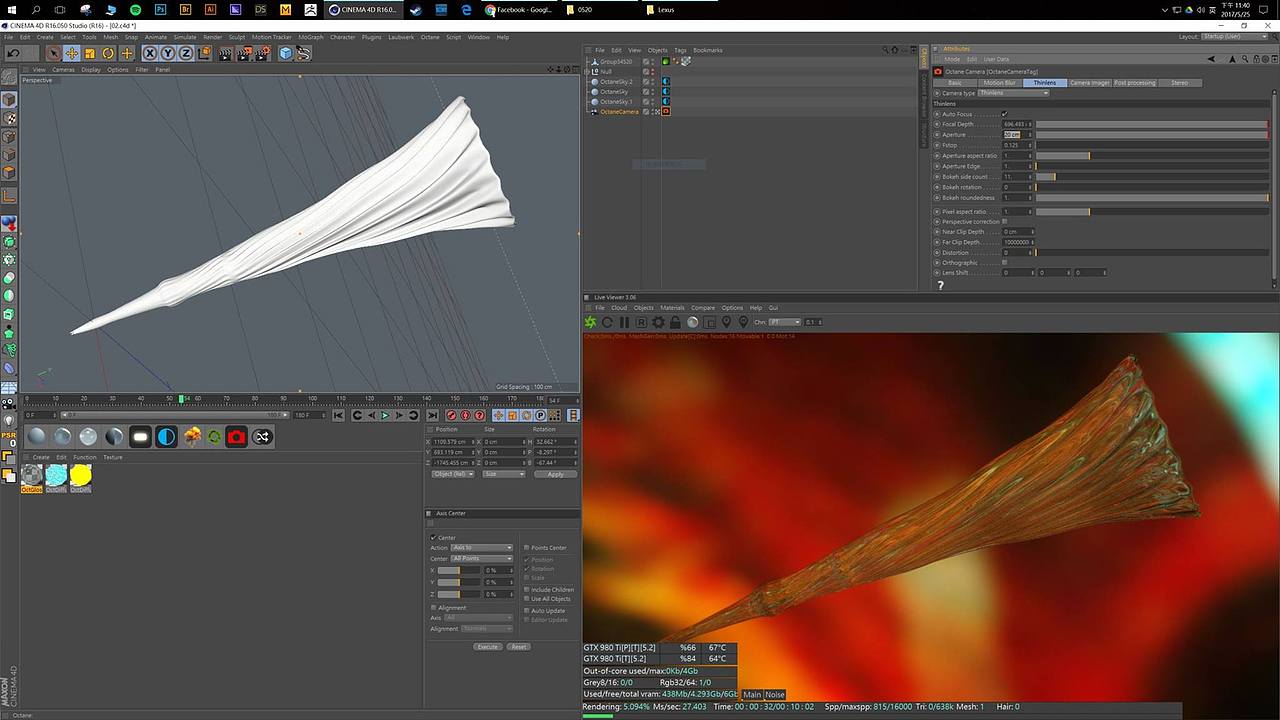Select the Rotate tool

[x=108, y=53]
